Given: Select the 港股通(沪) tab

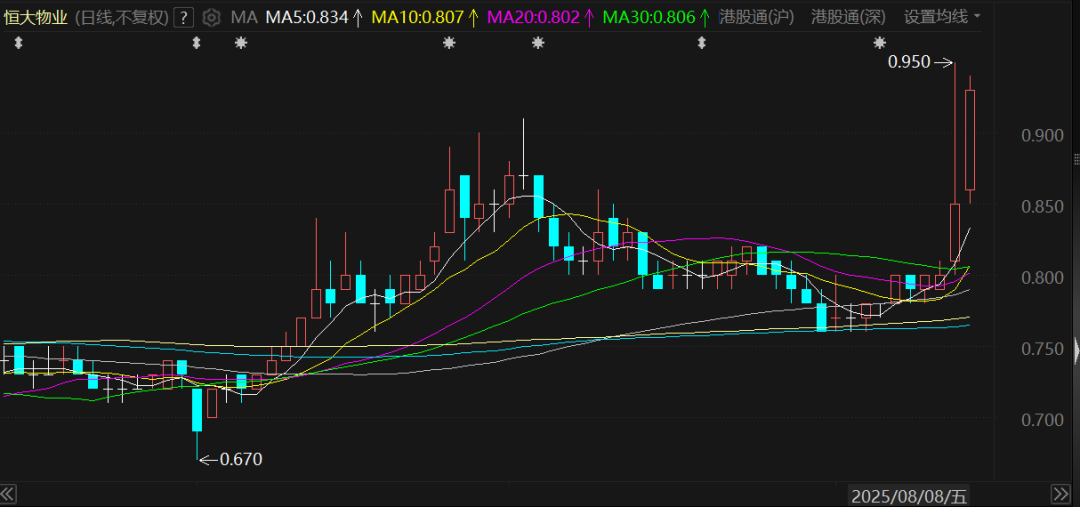Looking at the screenshot, I should (x=758, y=17).
